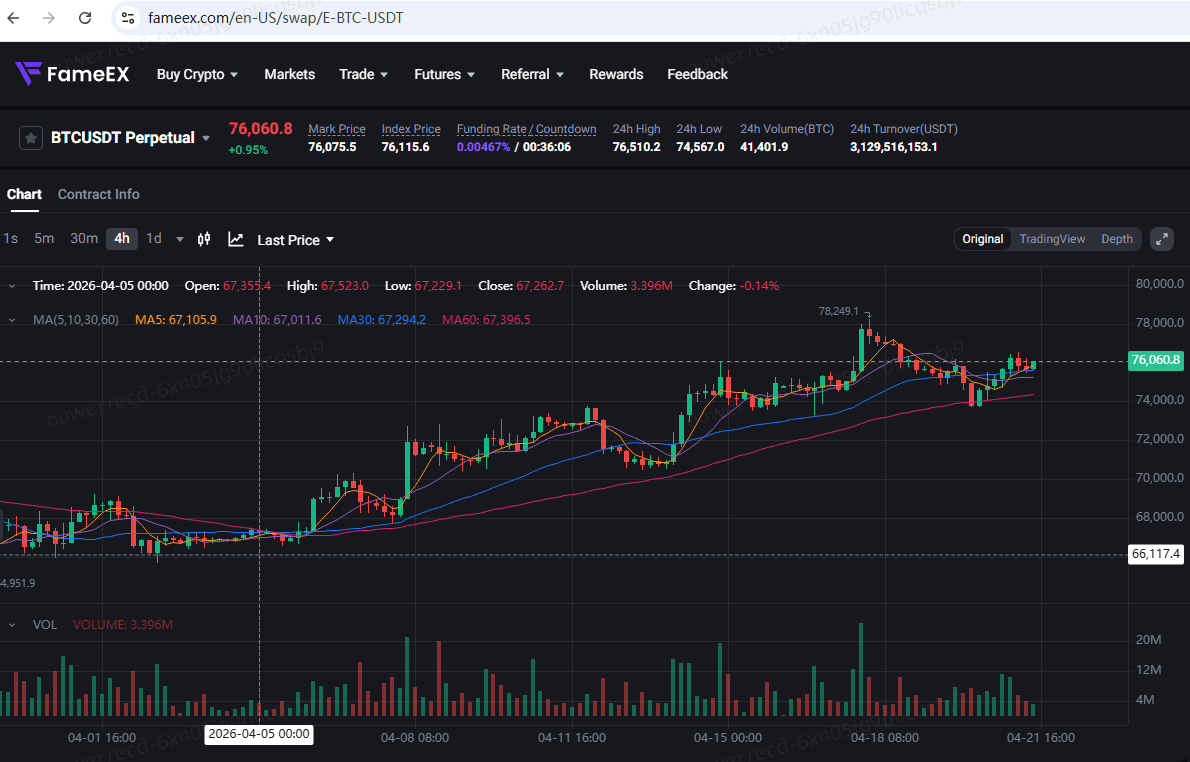Click the favorite star for BTCUSDT

[x=31, y=138]
